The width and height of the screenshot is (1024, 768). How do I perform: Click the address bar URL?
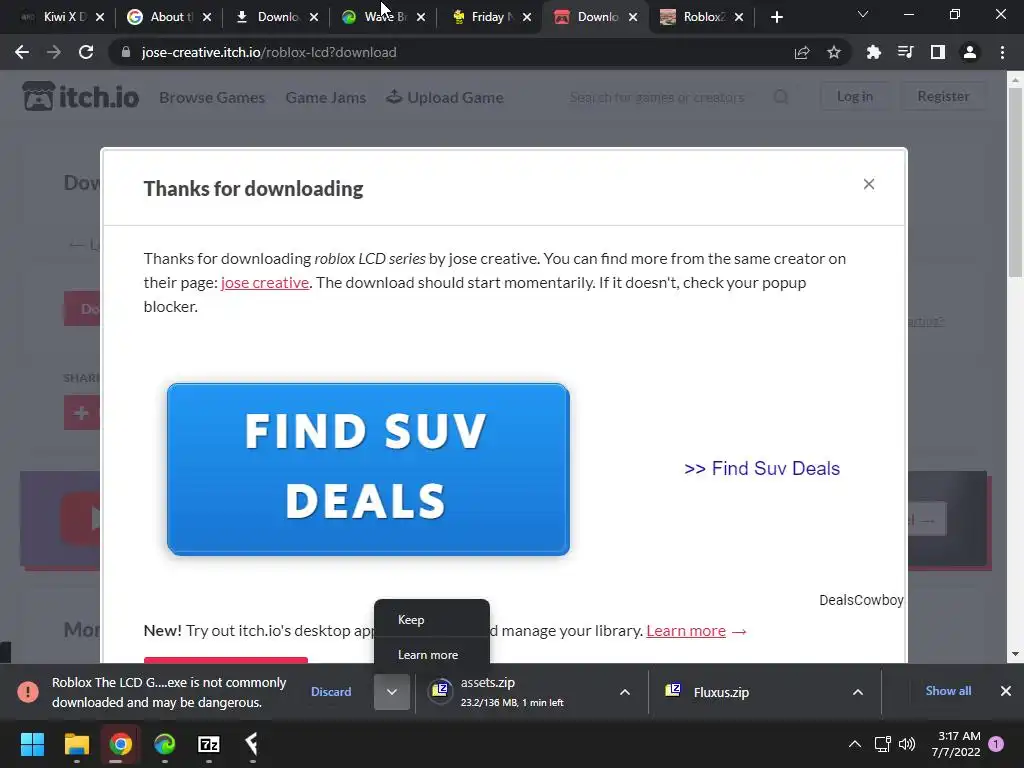coord(268,52)
